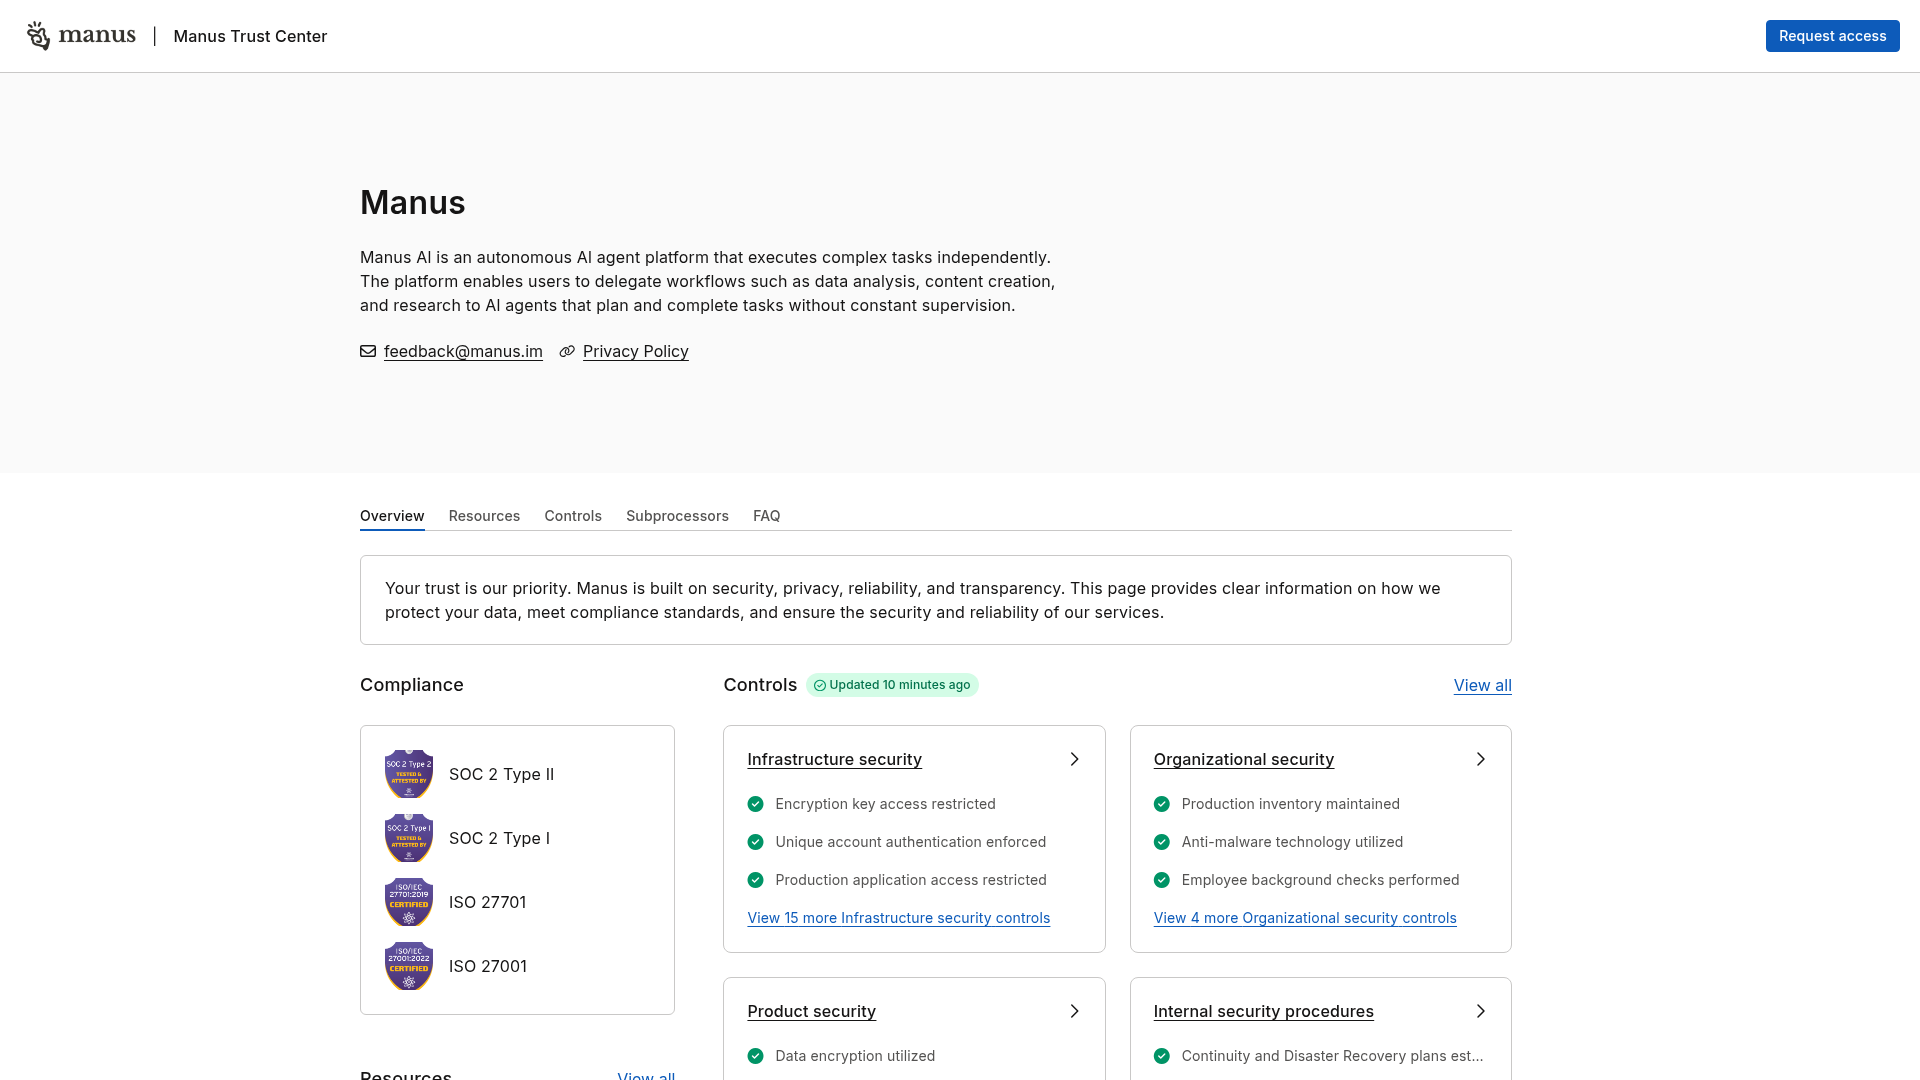This screenshot has height=1080, width=1920.
Task: Email feedback@manus.im via the link
Action: [x=463, y=351]
